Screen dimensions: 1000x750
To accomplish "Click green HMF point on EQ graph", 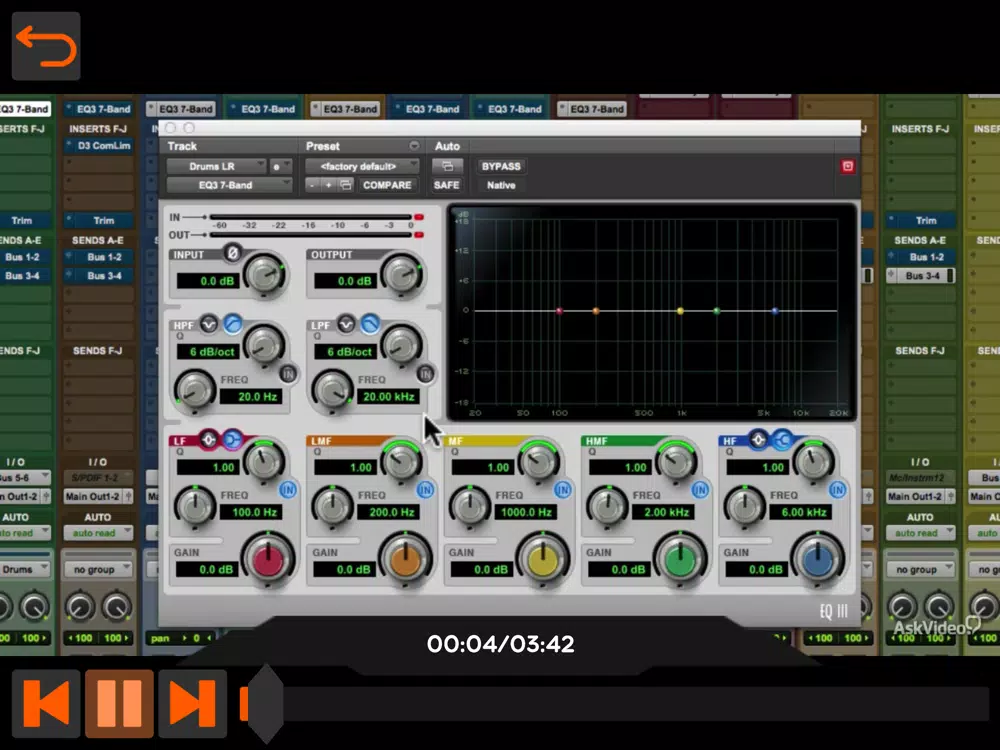I will [x=716, y=311].
